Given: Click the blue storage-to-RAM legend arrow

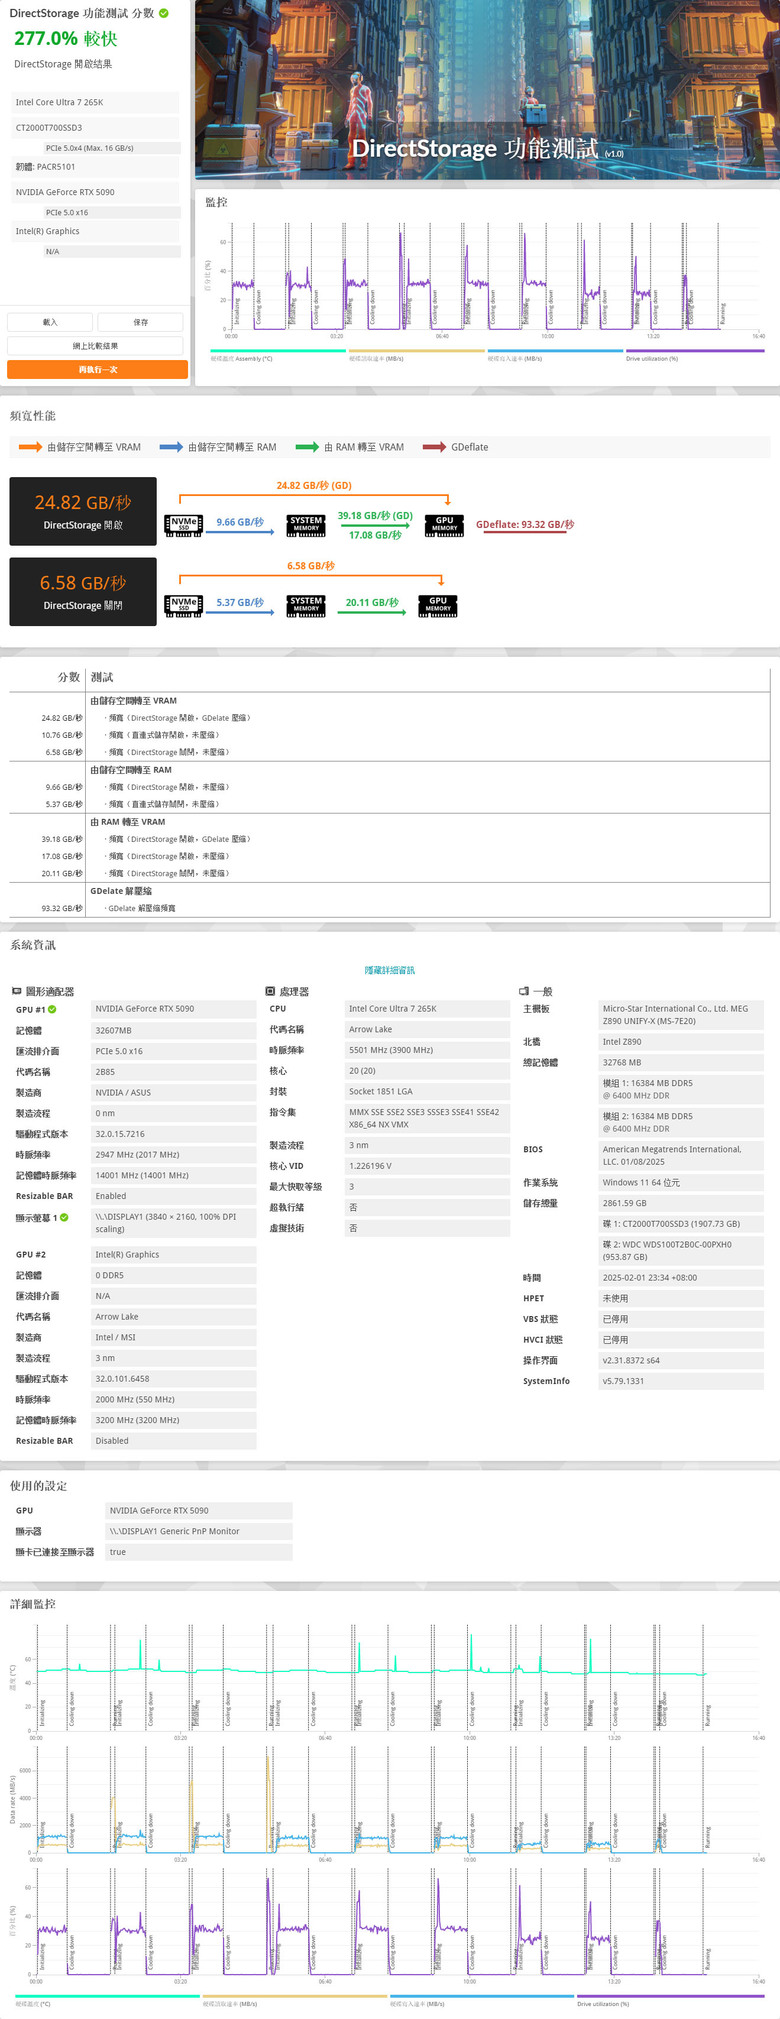Looking at the screenshot, I should 171,447.
